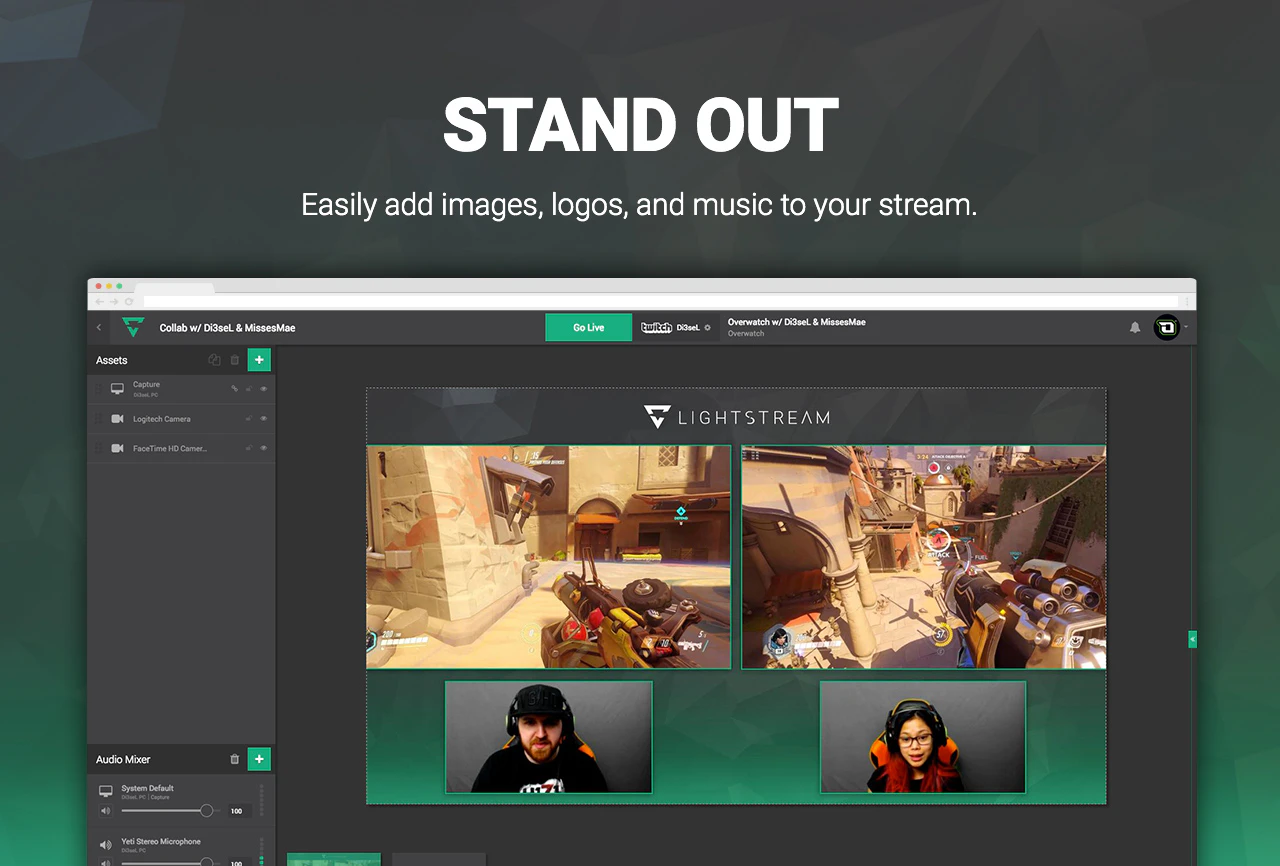Click the trash icon in Audio Mixer header
1280x866 pixels.
[x=234, y=759]
